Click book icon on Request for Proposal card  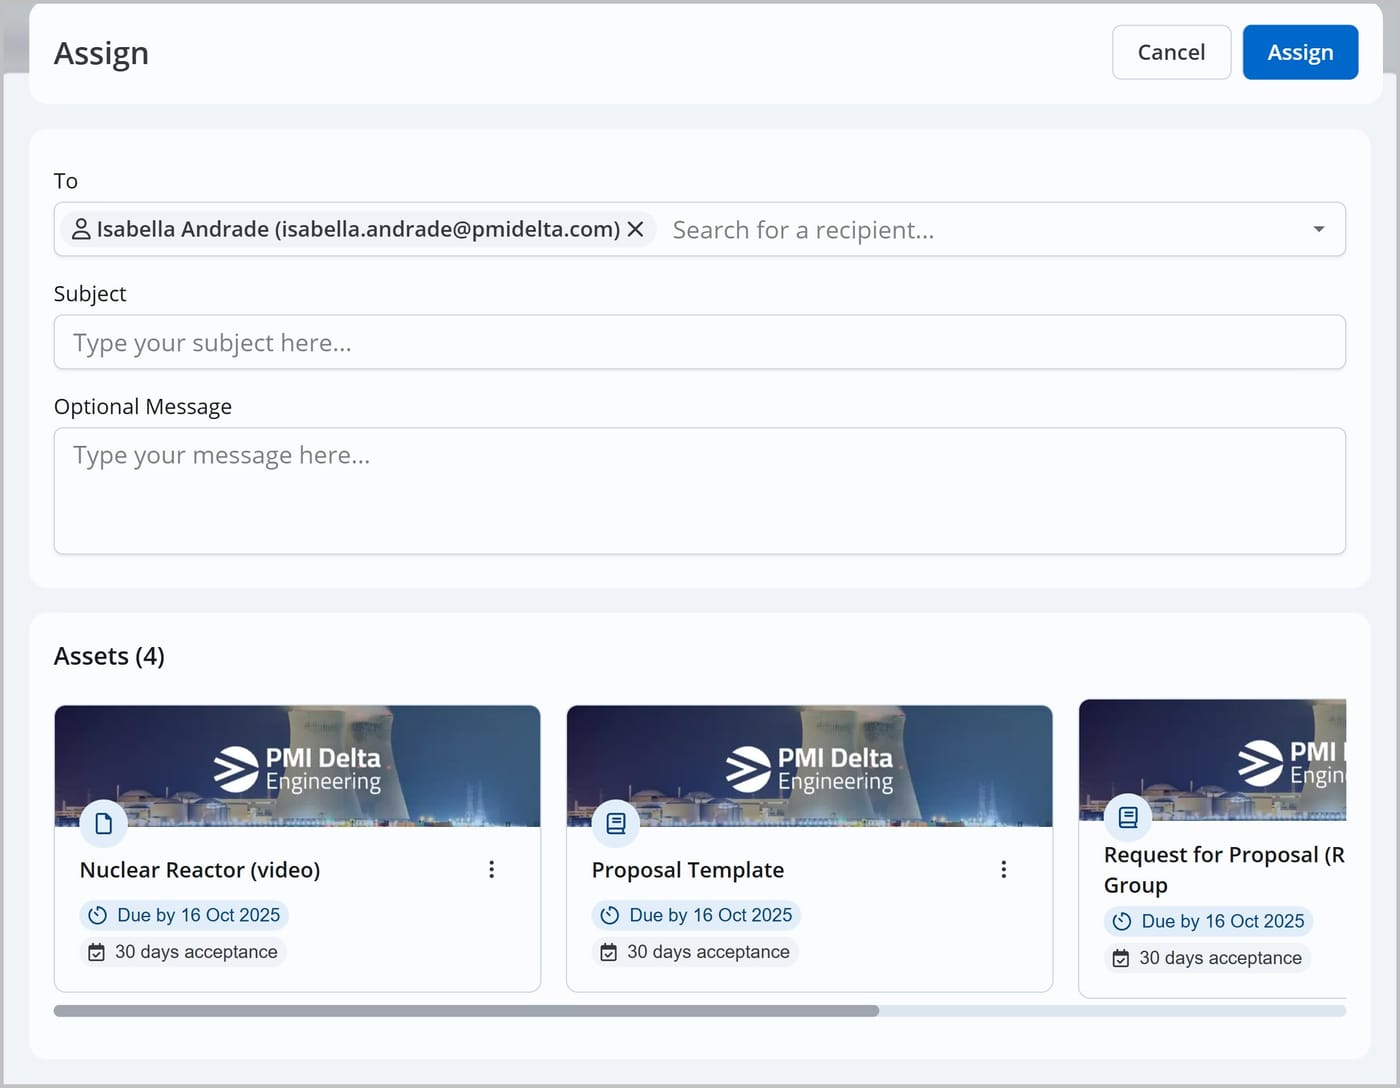tap(1128, 817)
